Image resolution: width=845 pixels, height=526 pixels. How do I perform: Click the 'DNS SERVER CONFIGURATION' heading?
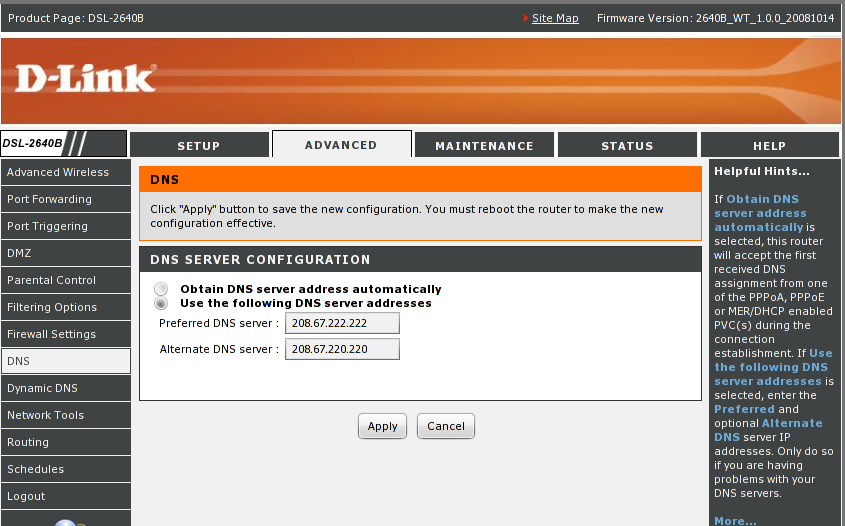coord(260,260)
